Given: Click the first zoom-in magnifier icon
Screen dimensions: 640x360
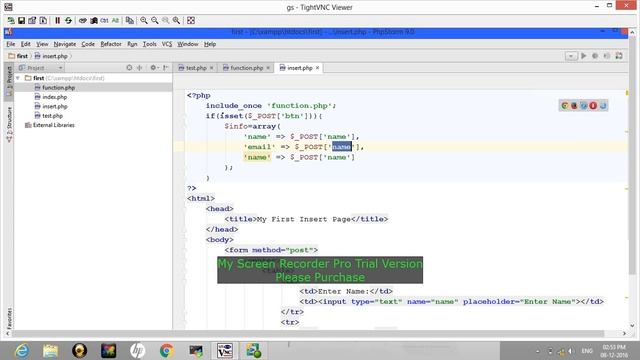Looking at the screenshot, I should pos(144,20).
